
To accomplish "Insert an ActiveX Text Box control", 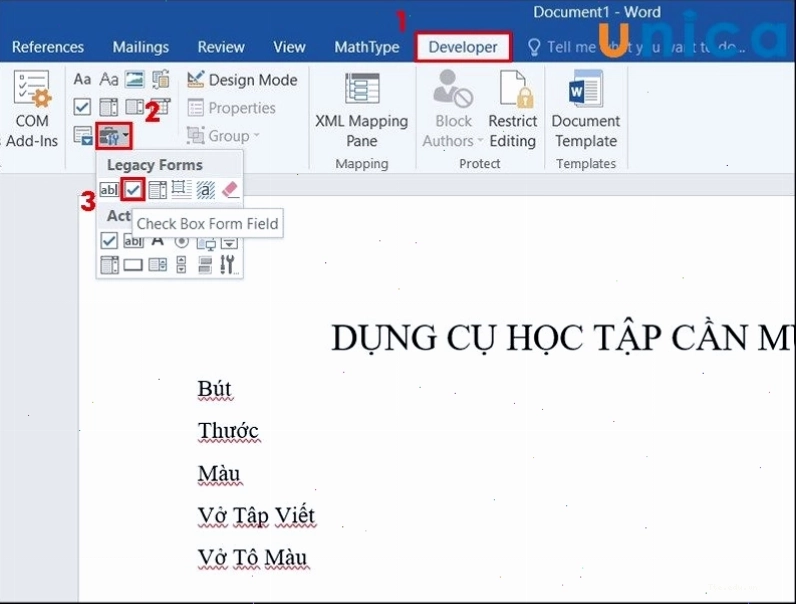I will 133,242.
